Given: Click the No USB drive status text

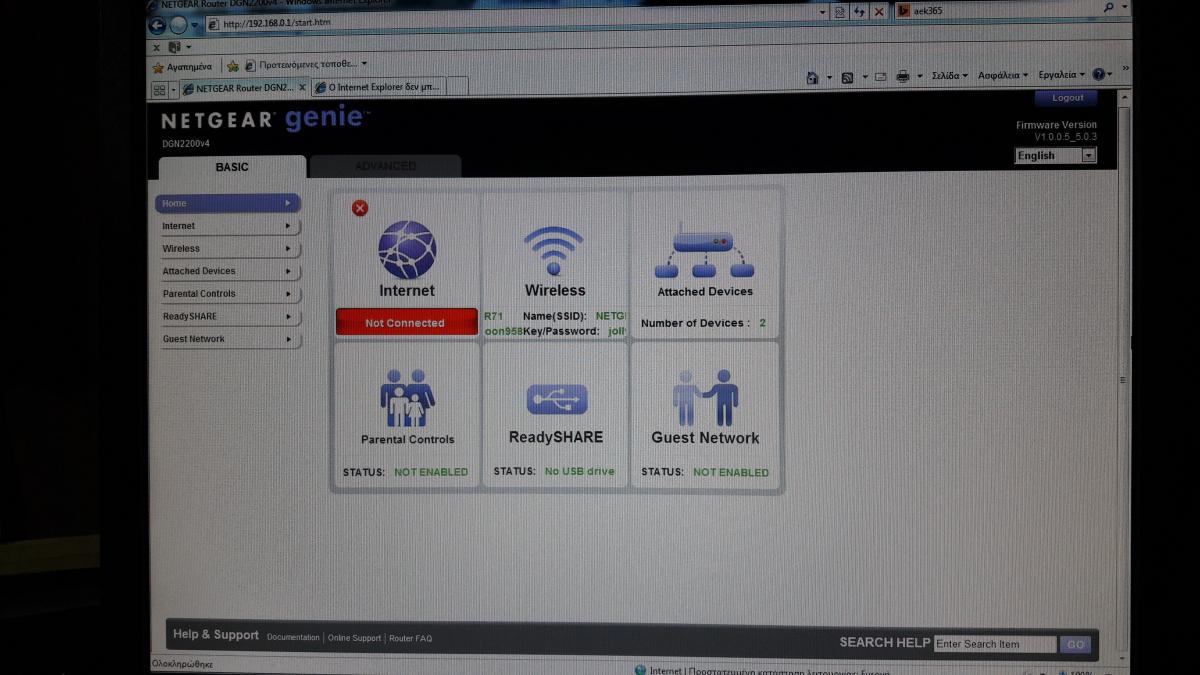Looking at the screenshot, I should [x=580, y=471].
